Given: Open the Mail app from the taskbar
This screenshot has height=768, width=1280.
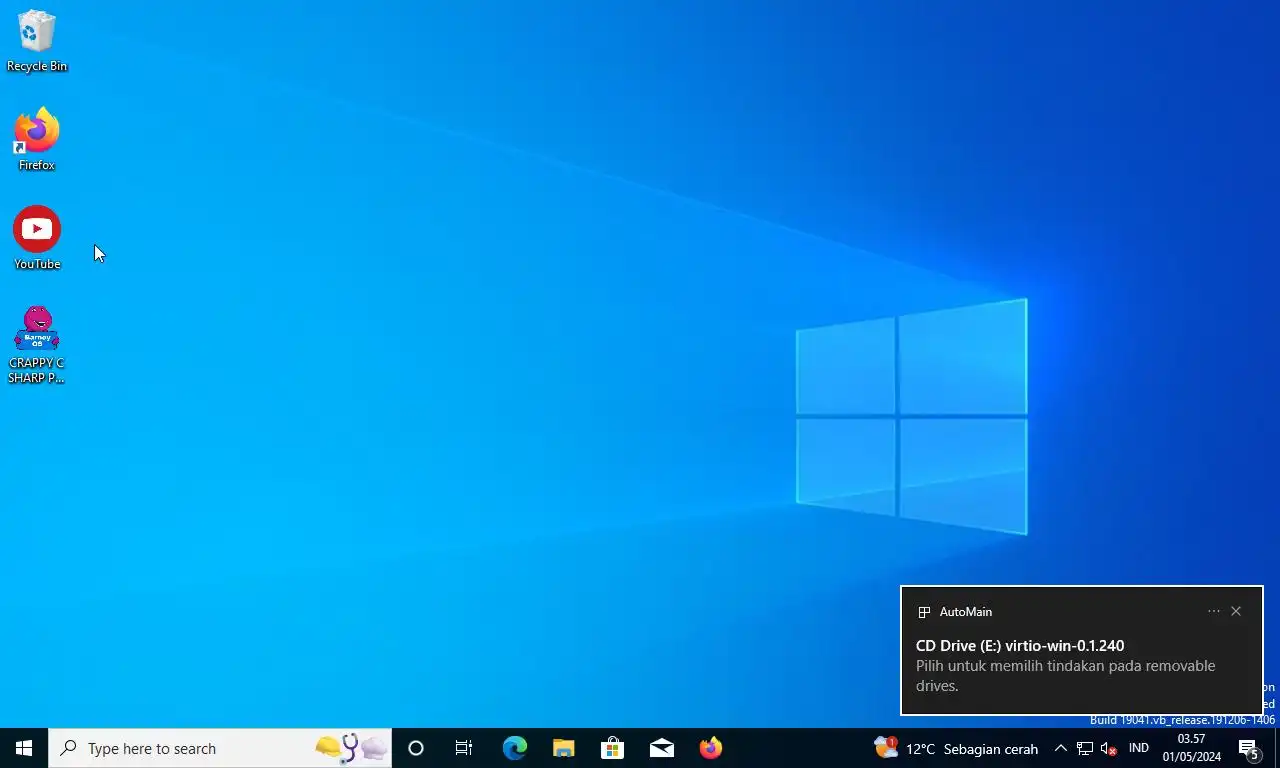Looking at the screenshot, I should [661, 748].
